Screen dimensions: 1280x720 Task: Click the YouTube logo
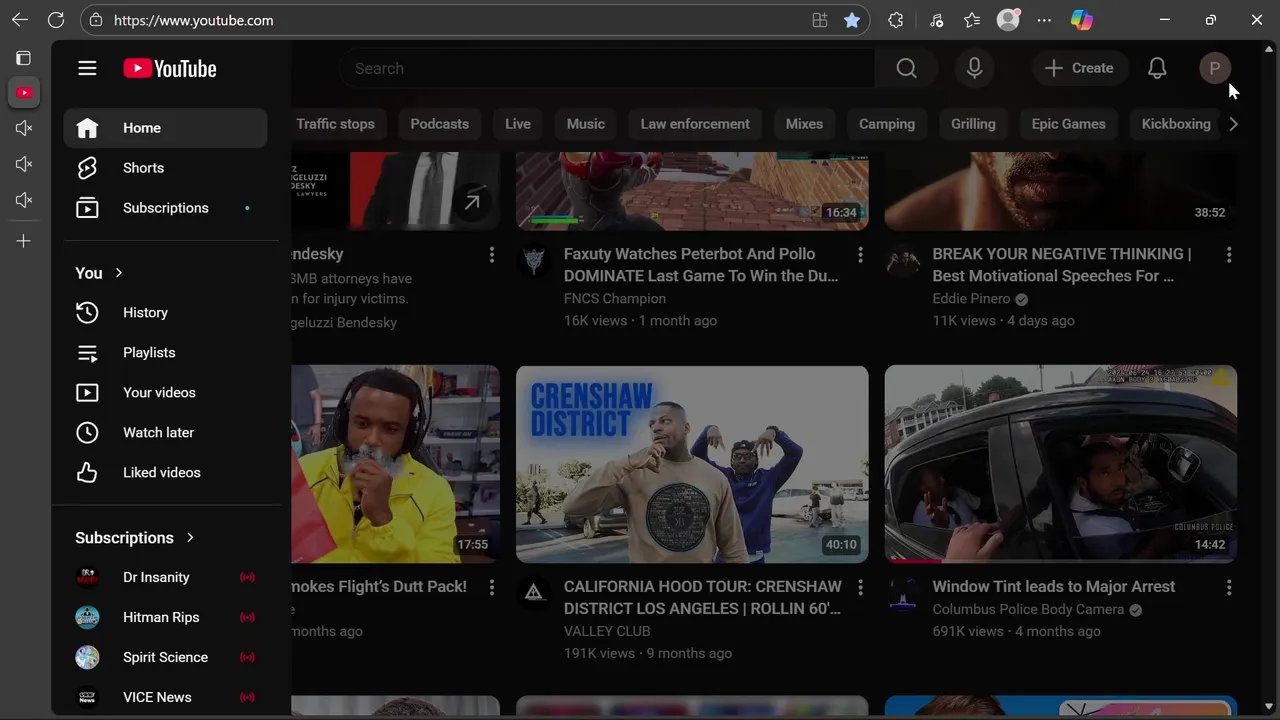170,69
